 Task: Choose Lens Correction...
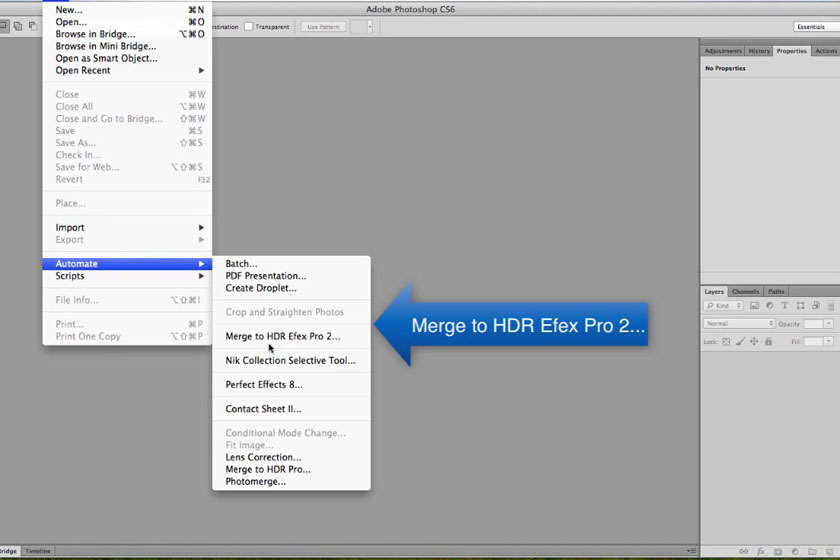(x=291, y=457)
